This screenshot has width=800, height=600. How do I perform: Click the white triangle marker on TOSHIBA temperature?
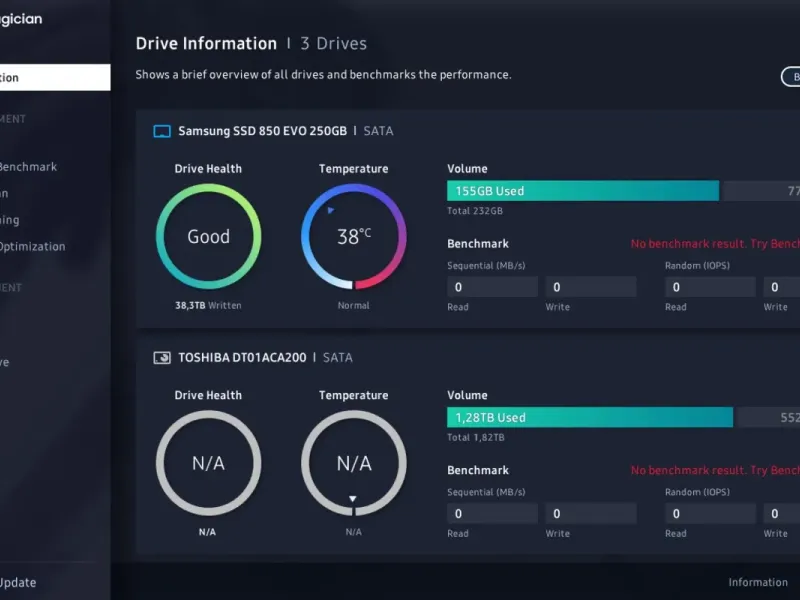coord(353,498)
